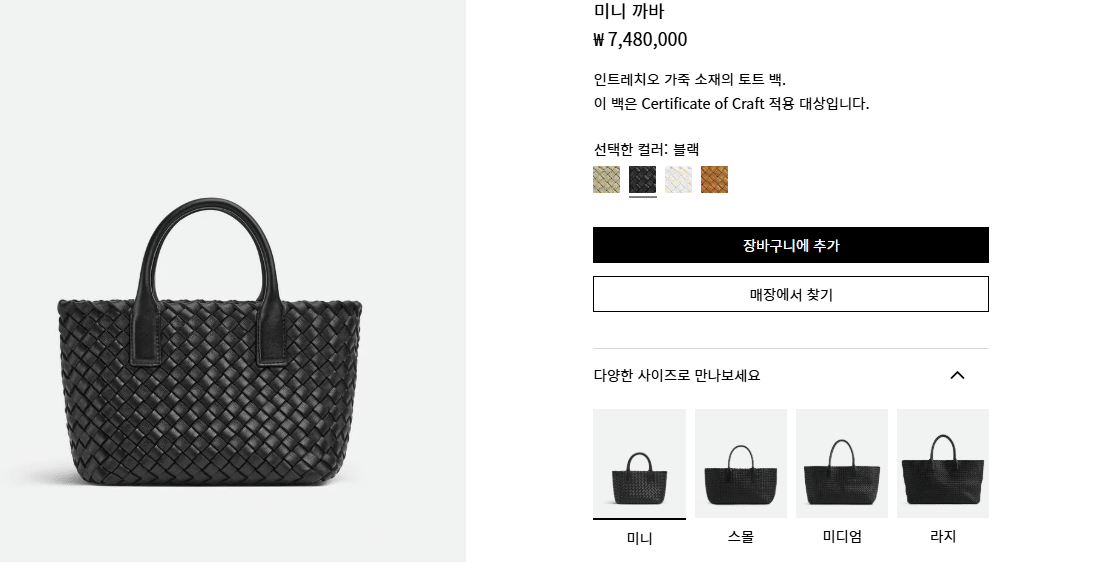The width and height of the screenshot is (1093, 570).
Task: Select the black woven color swatch
Action: click(x=642, y=180)
